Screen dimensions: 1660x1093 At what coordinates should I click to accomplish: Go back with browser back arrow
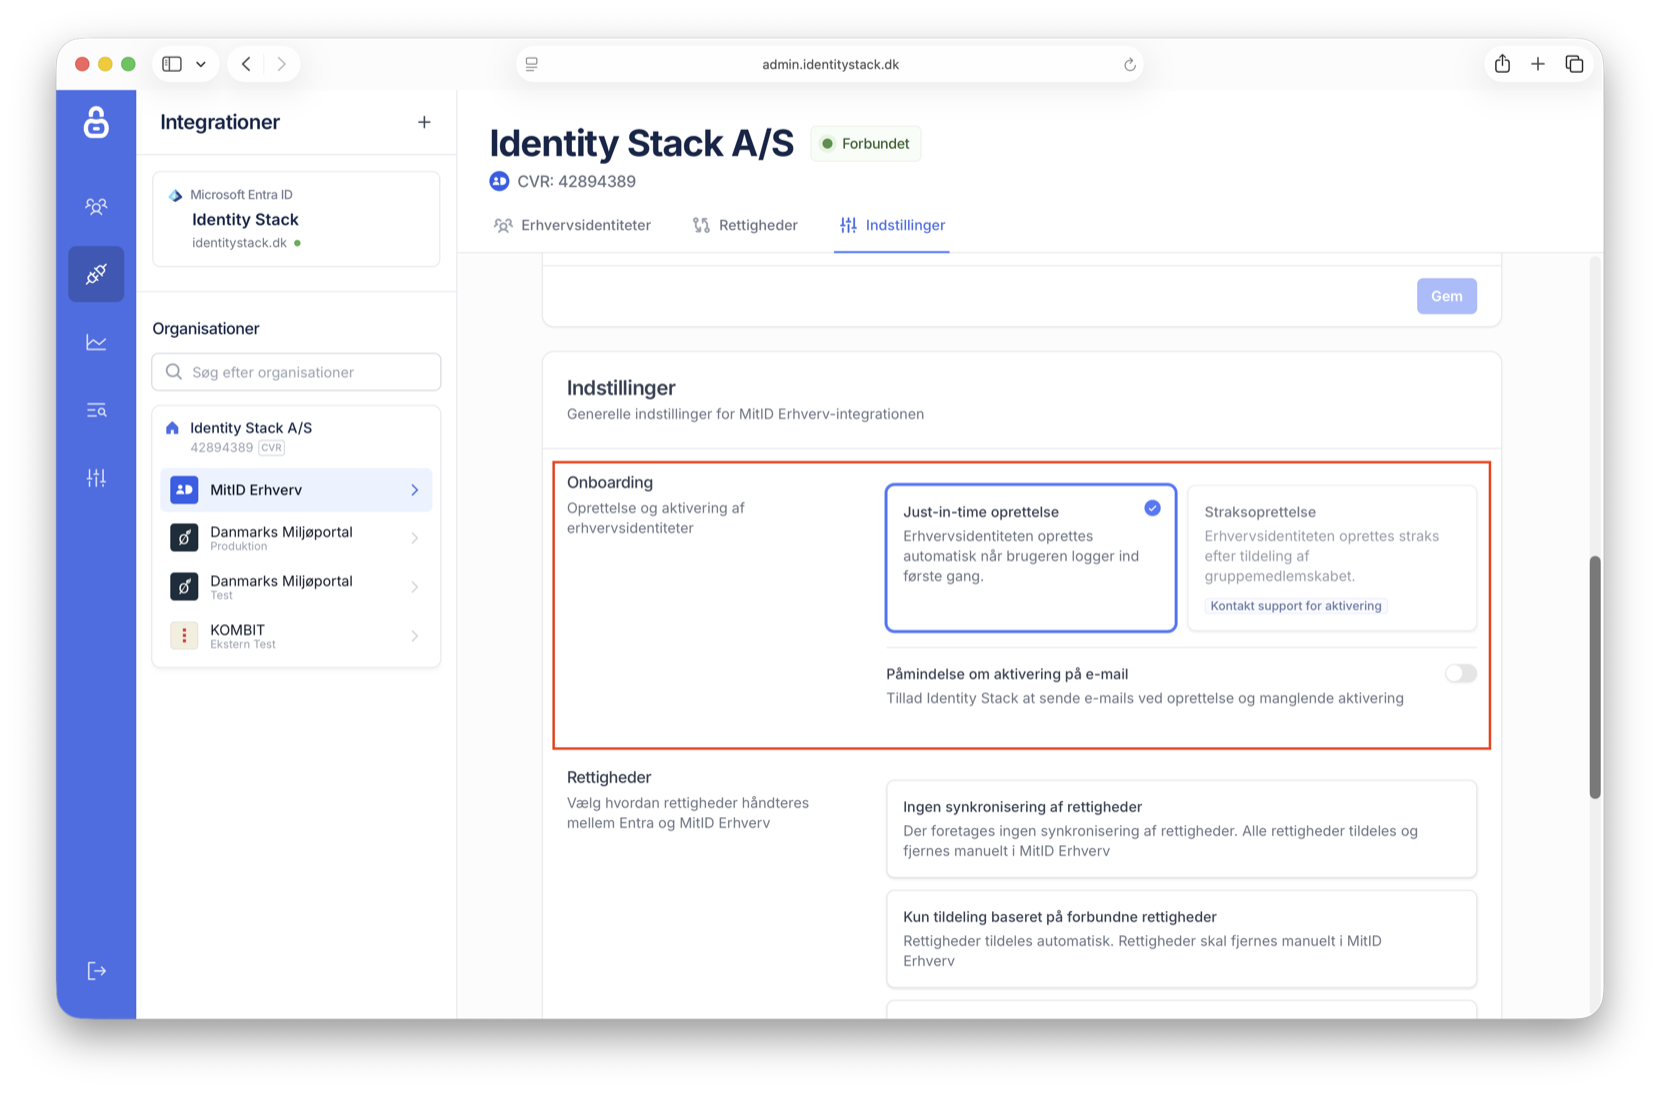[246, 64]
